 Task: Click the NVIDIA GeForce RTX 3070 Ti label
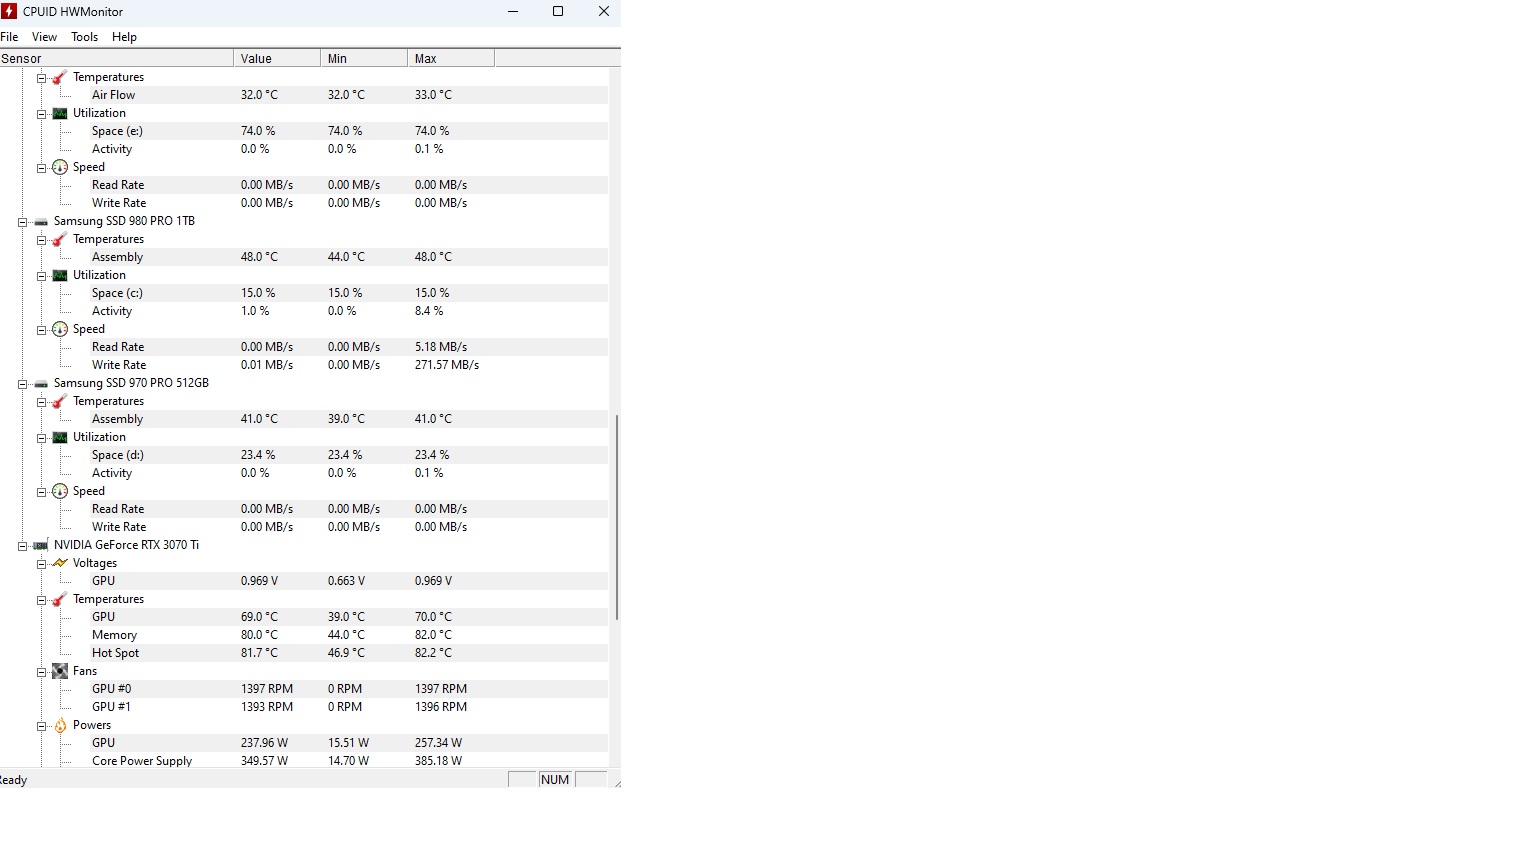[x=126, y=545]
